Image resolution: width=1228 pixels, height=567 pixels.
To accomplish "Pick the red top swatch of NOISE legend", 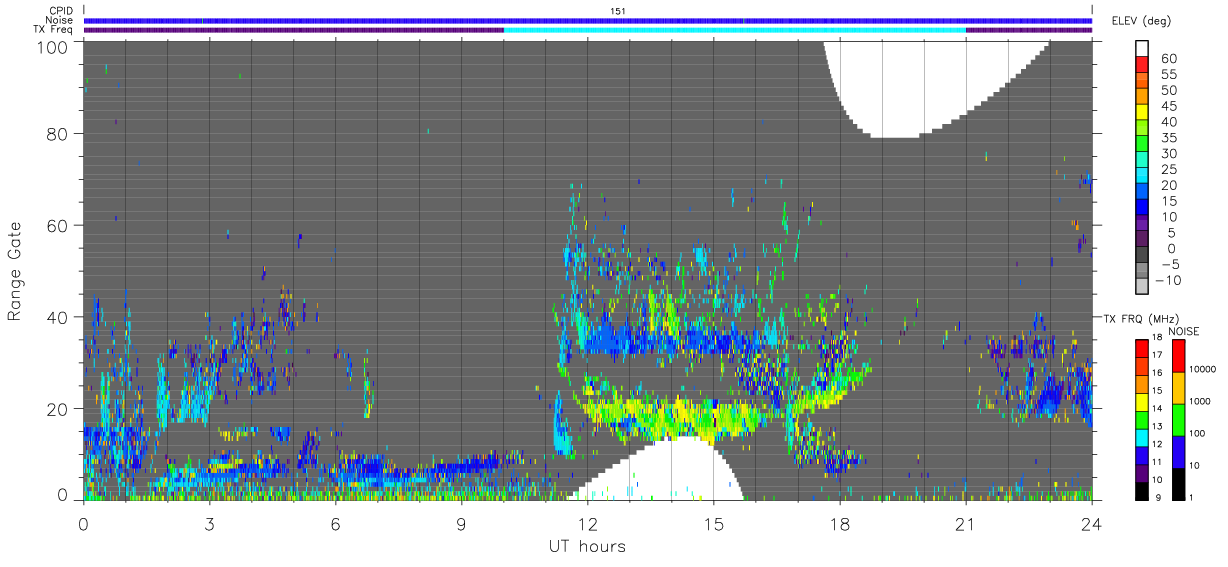I will tap(1178, 356).
